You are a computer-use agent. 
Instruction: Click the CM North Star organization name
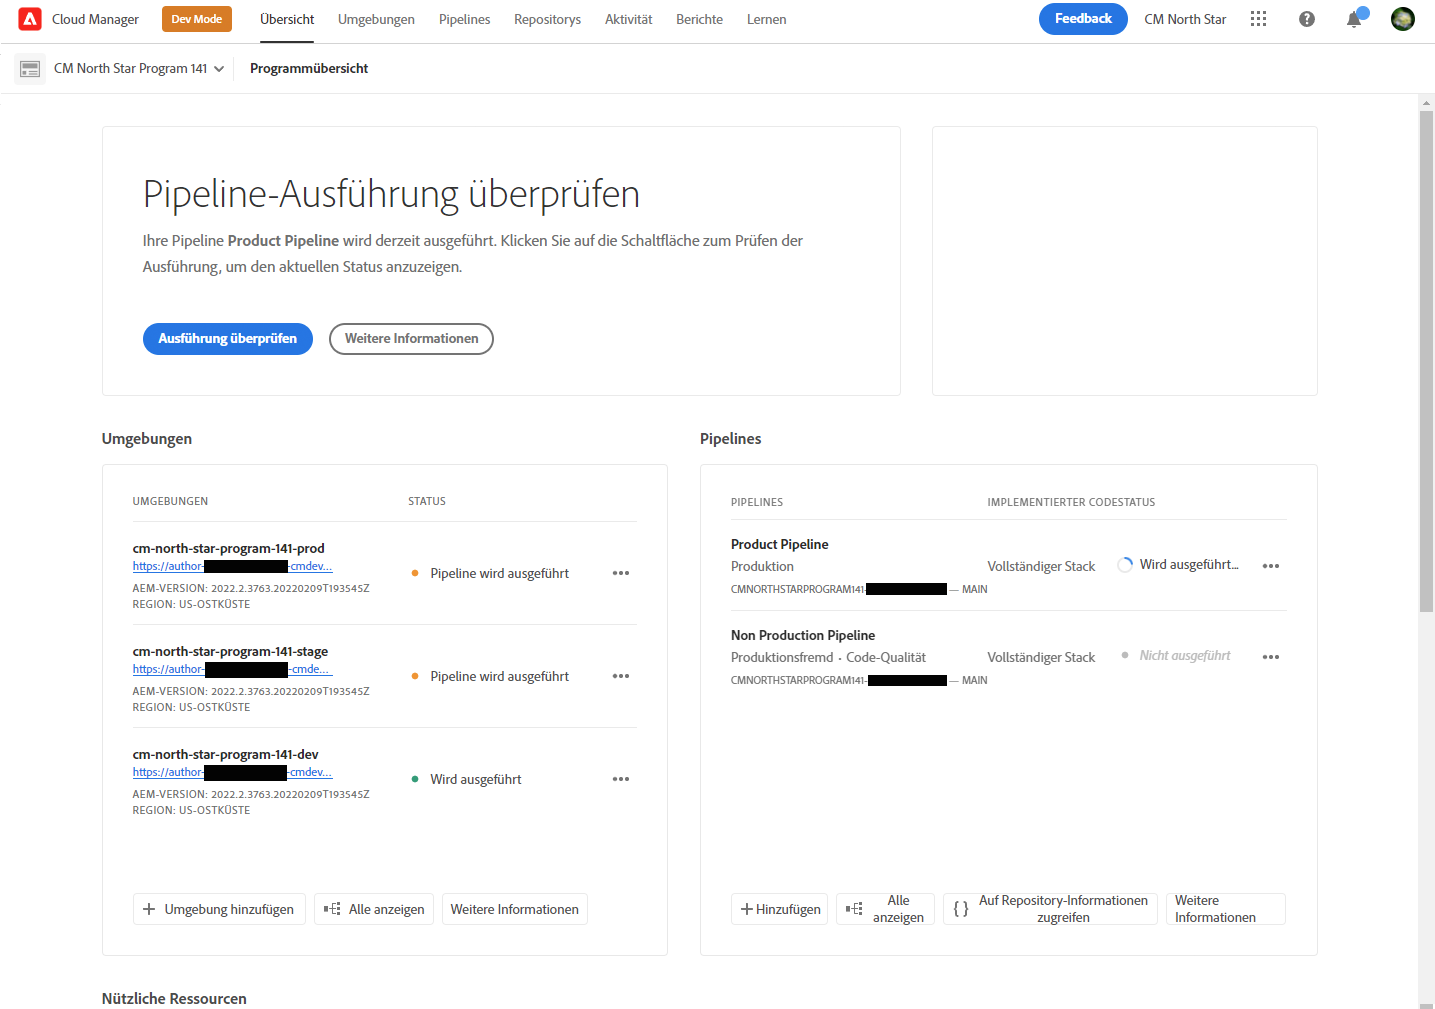1185,19
